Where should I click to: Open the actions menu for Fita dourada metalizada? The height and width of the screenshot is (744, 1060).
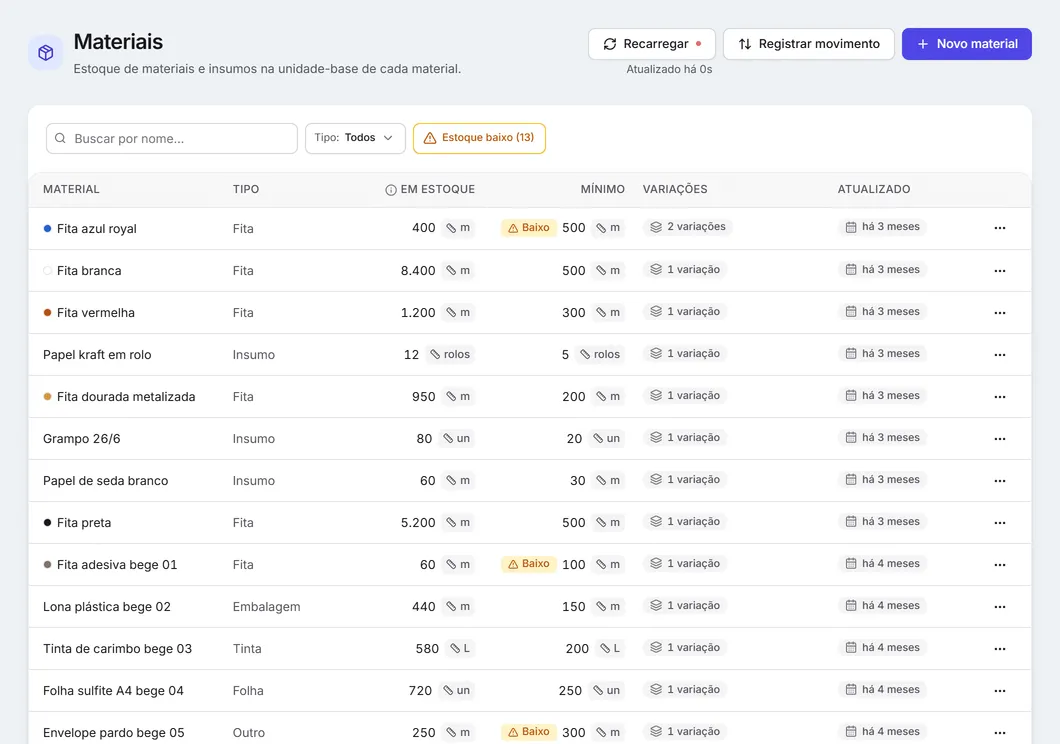point(1000,397)
